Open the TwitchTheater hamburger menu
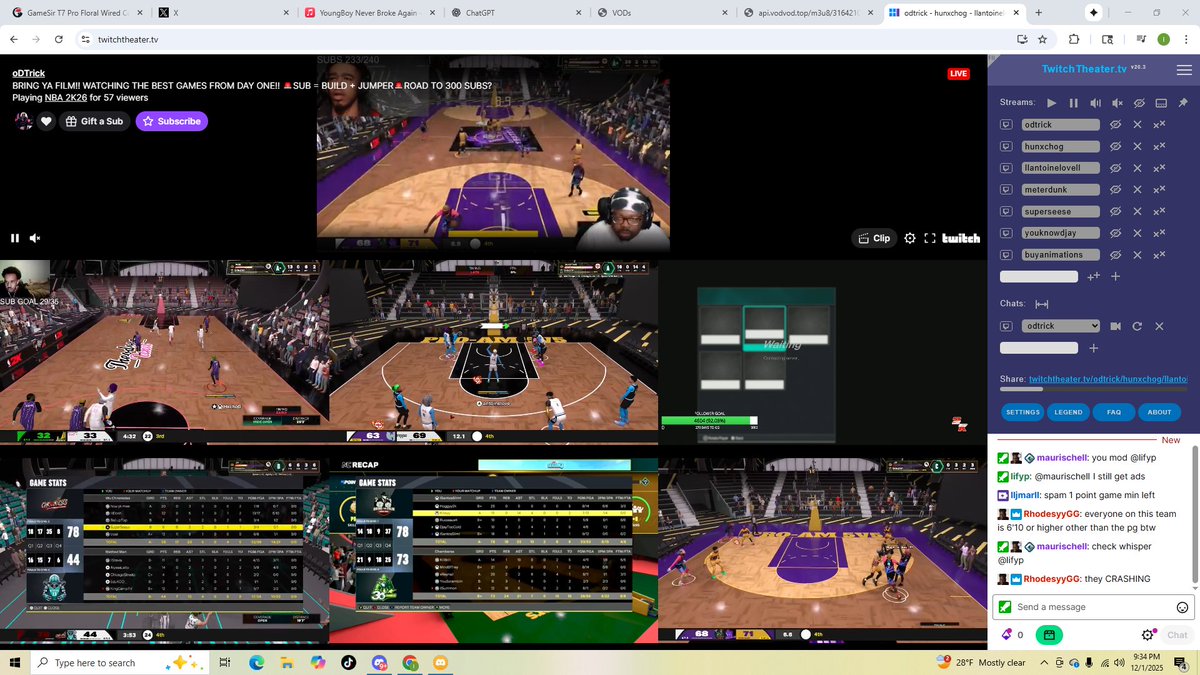 [x=1184, y=70]
